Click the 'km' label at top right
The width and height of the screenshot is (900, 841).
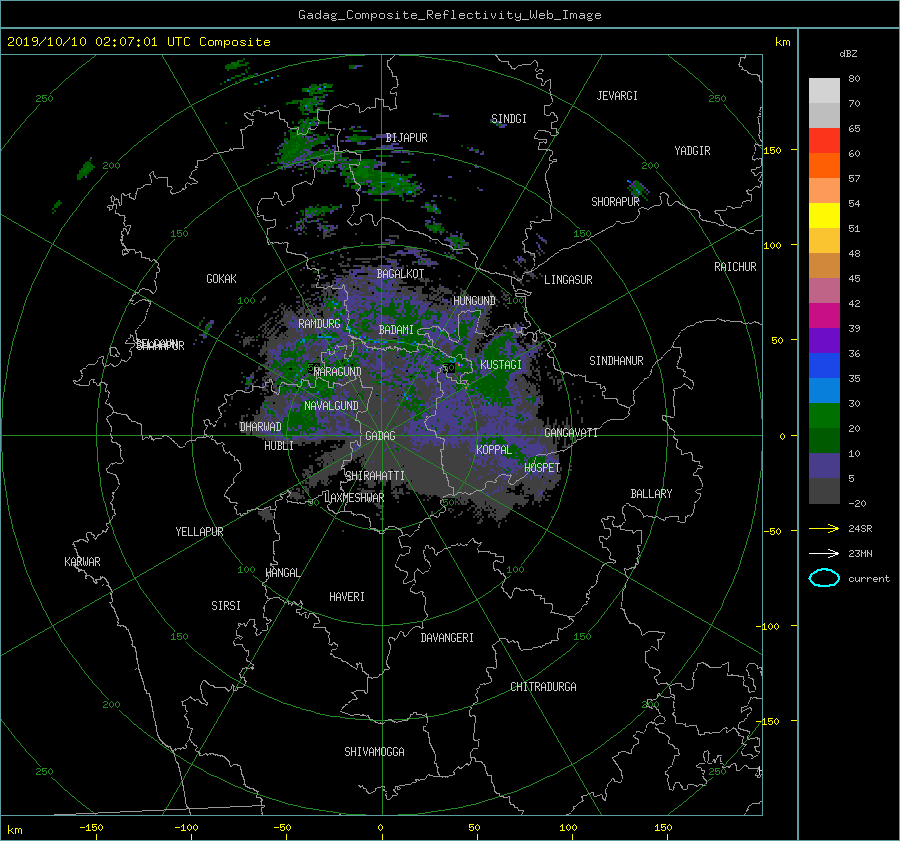point(782,42)
